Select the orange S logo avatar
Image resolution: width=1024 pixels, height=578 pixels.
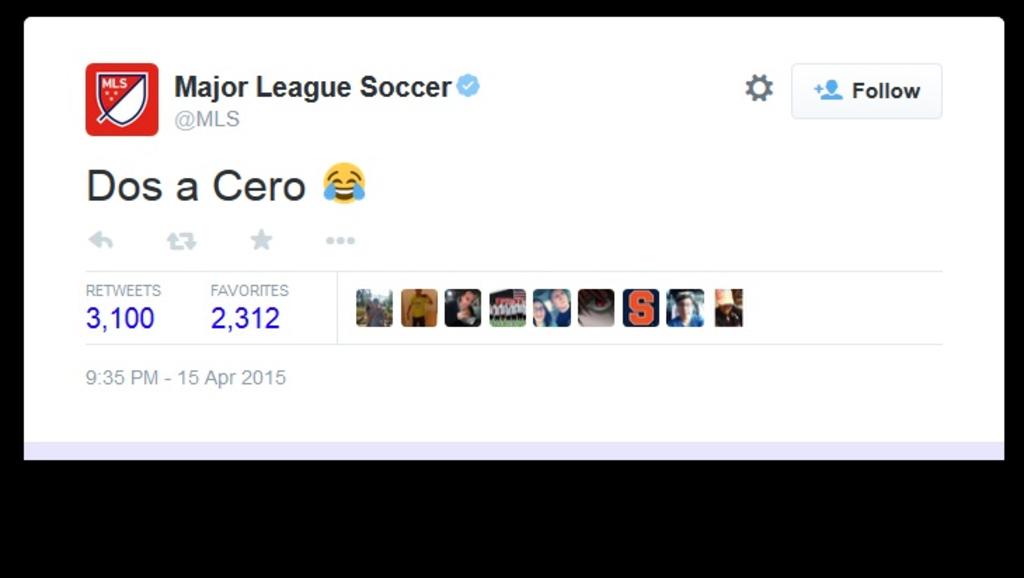(x=641, y=308)
